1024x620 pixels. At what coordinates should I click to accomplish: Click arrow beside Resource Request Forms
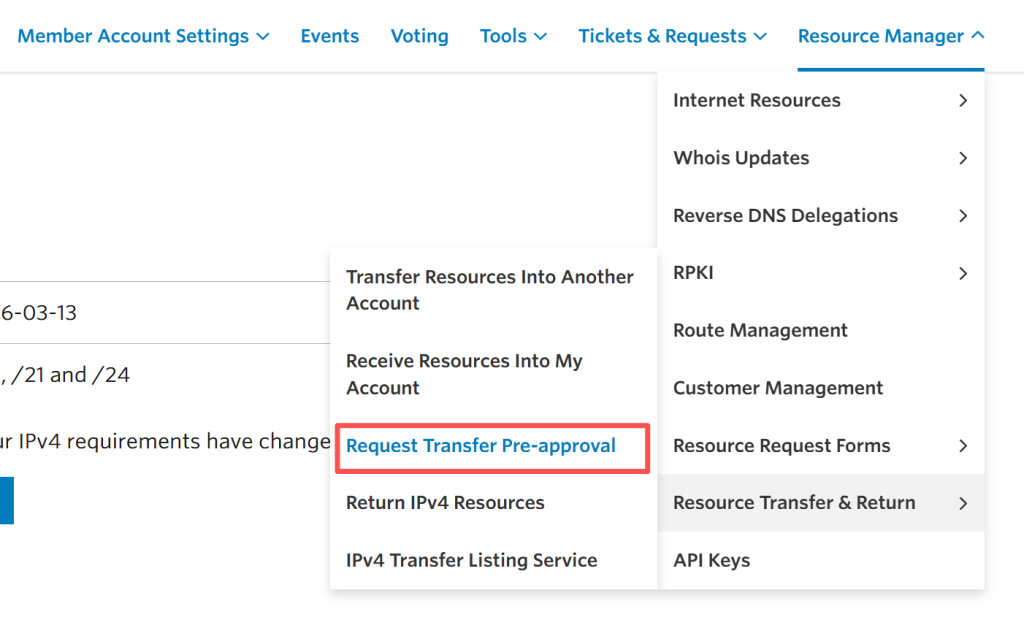pos(963,446)
